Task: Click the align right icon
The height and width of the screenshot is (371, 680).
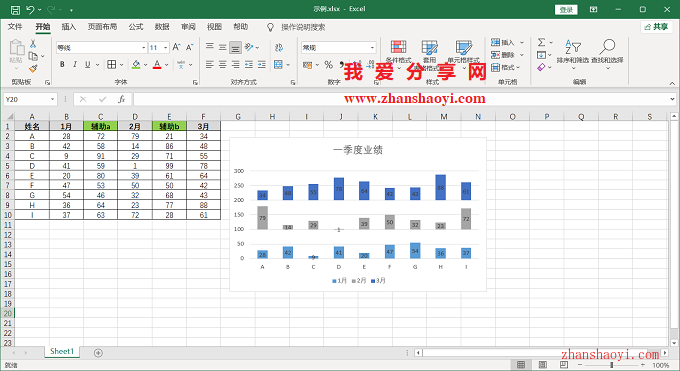Action: point(235,65)
